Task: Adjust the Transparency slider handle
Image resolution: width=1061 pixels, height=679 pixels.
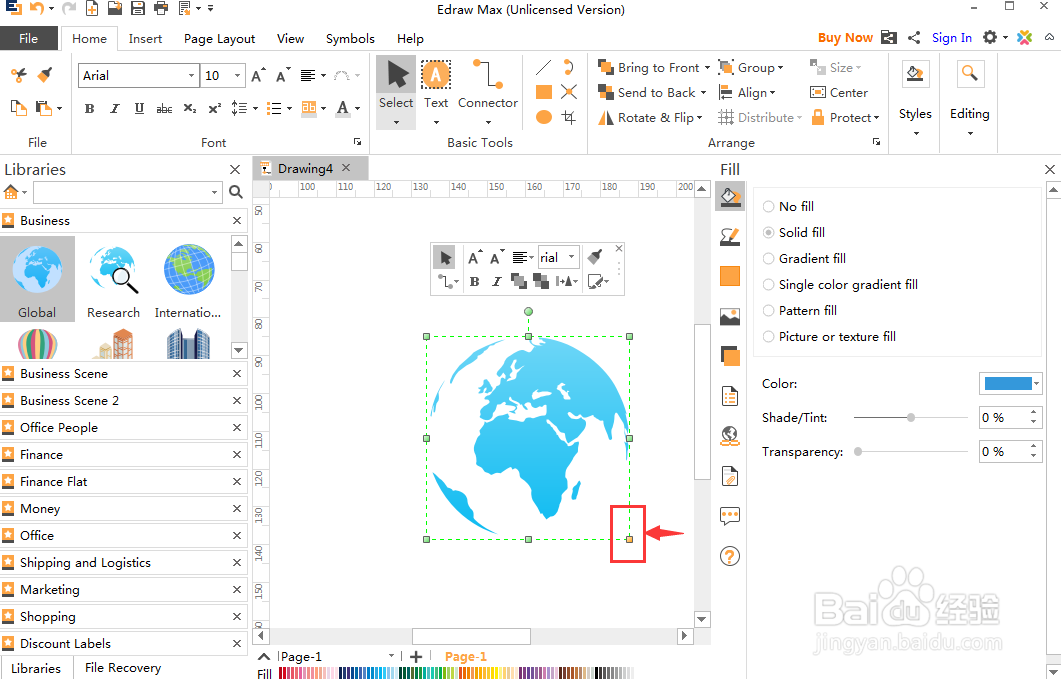Action: pos(858,452)
